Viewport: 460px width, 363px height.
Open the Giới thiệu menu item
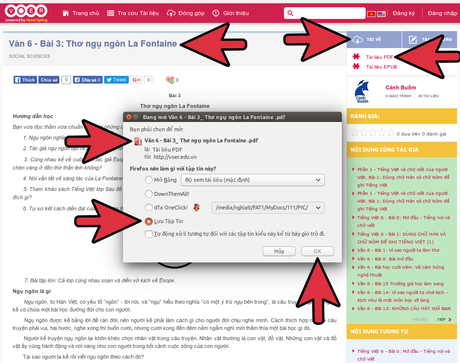231,13
